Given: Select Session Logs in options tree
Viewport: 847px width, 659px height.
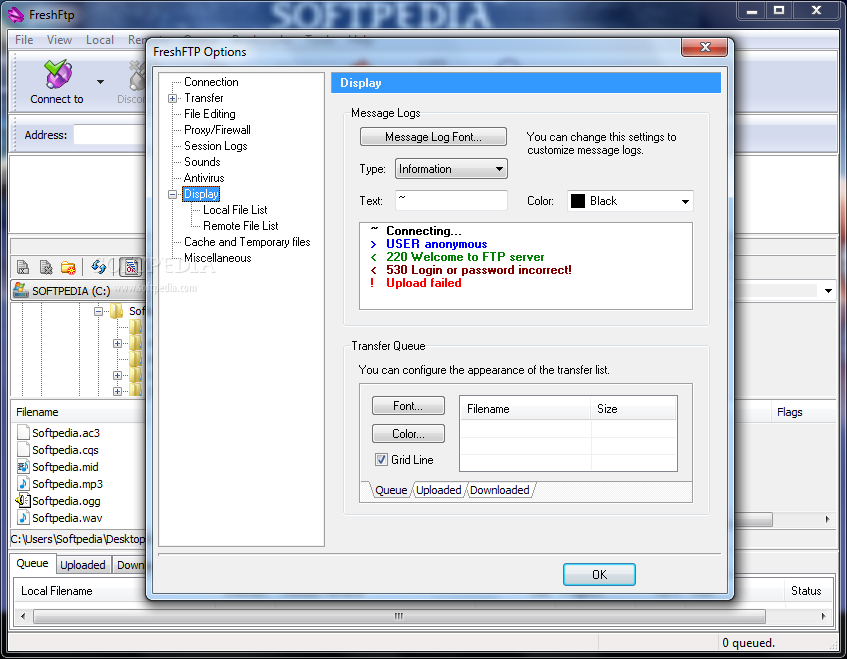Looking at the screenshot, I should click(216, 146).
